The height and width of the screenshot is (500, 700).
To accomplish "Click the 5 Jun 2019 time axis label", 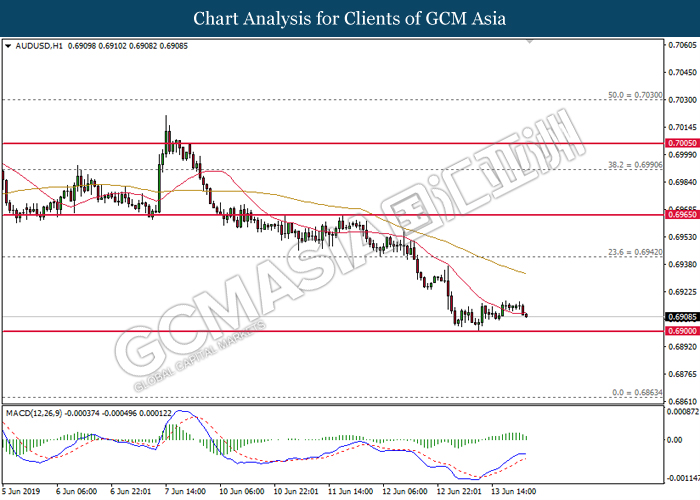I will [x=21, y=491].
